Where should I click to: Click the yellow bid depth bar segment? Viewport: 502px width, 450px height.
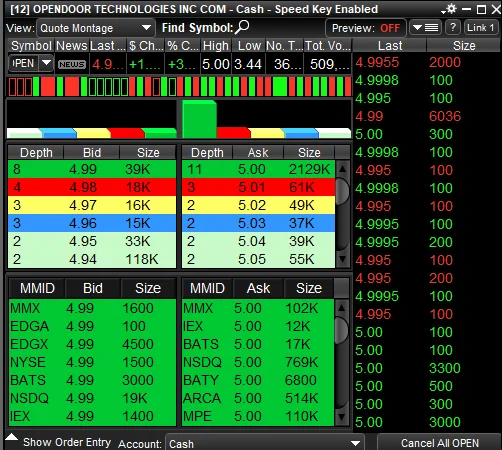[92, 133]
